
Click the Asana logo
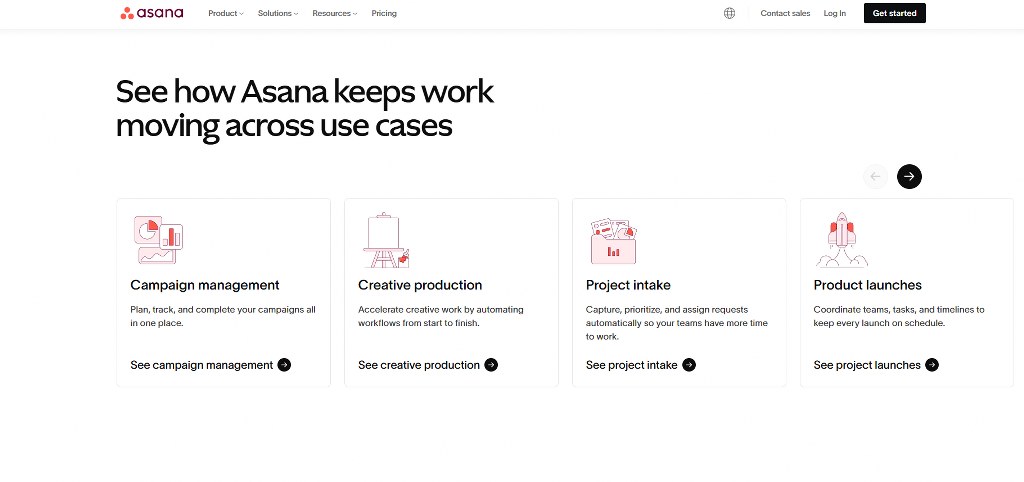(152, 13)
